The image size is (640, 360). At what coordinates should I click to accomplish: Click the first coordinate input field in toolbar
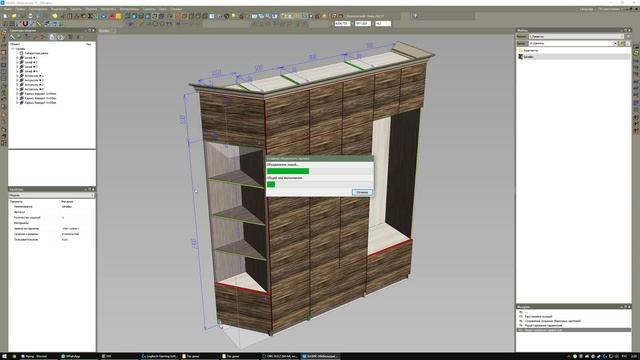342,24
